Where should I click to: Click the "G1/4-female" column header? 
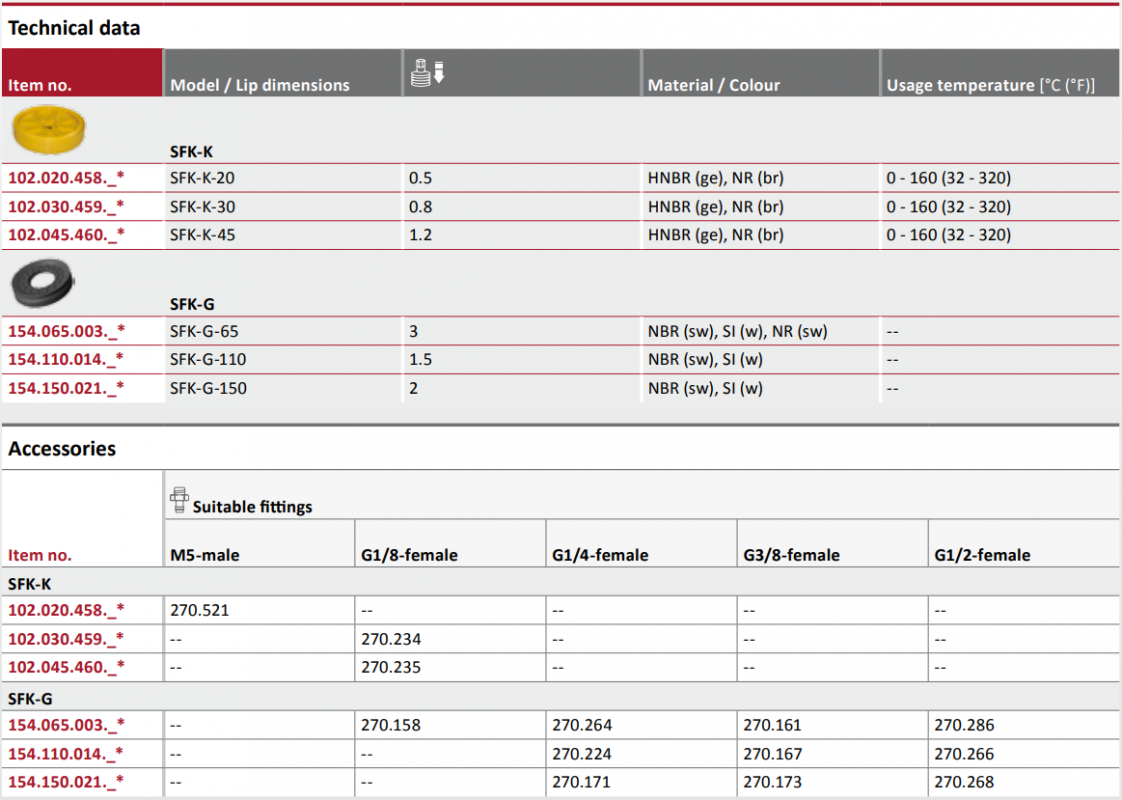point(600,555)
